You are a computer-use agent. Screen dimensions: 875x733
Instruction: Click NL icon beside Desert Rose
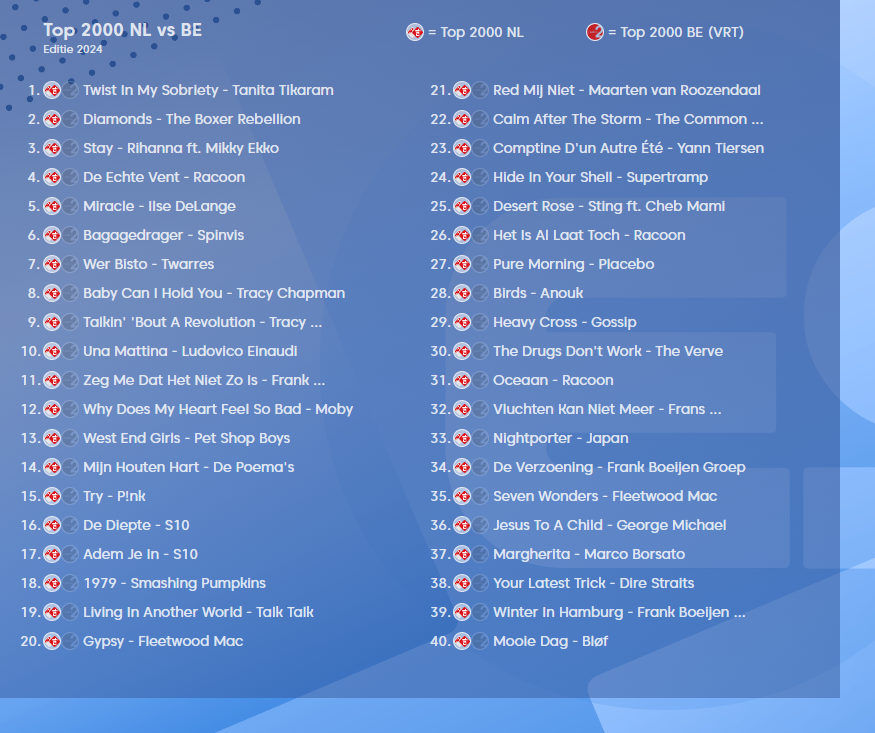[x=462, y=206]
